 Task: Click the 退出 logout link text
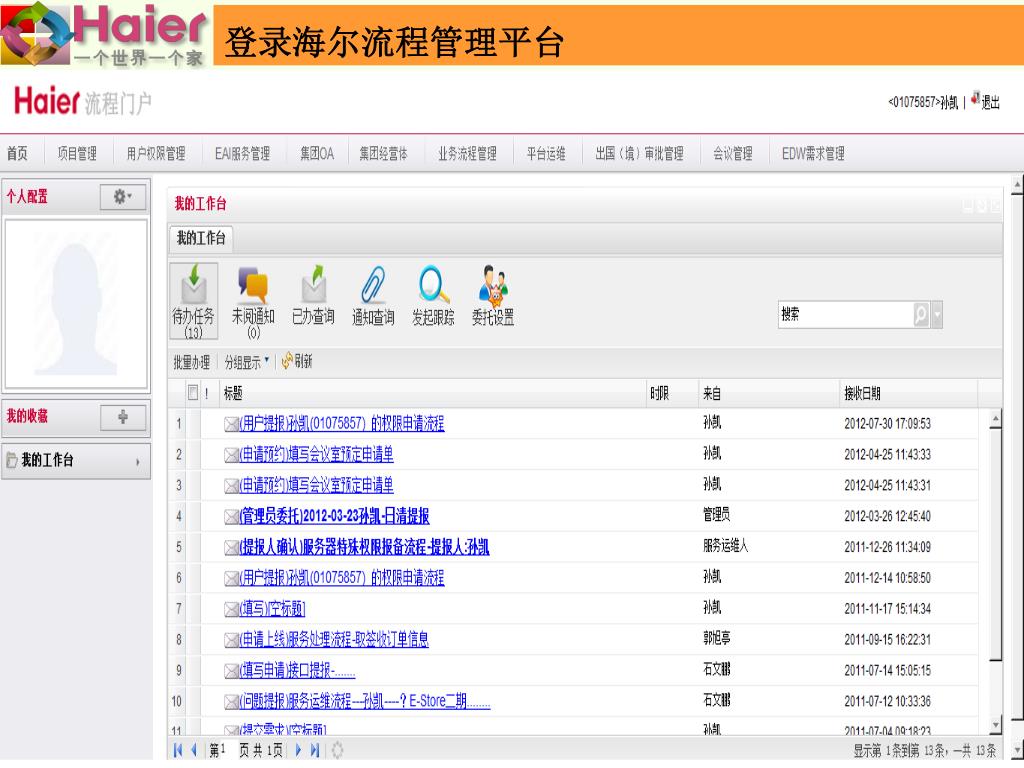click(991, 102)
